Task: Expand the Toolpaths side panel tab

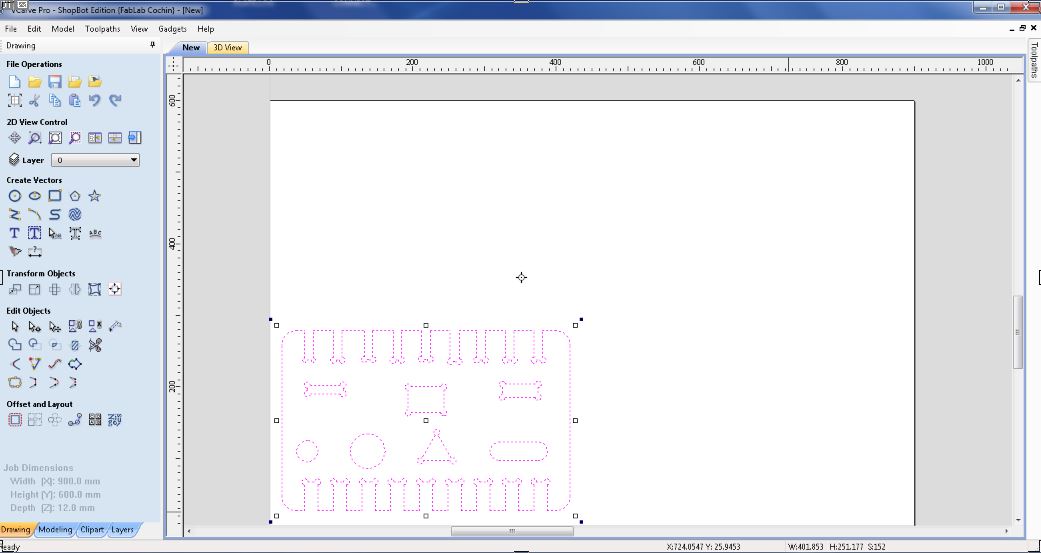Action: pos(1034,58)
